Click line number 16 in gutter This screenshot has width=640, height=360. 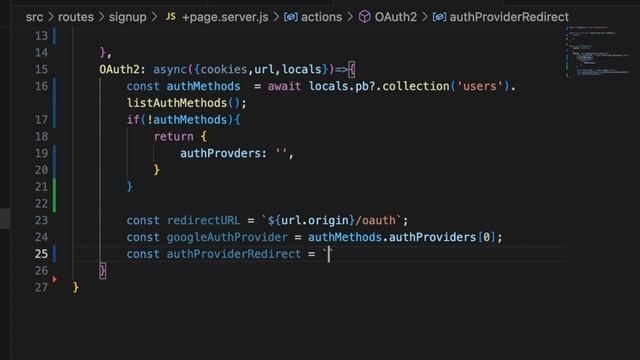(x=41, y=86)
